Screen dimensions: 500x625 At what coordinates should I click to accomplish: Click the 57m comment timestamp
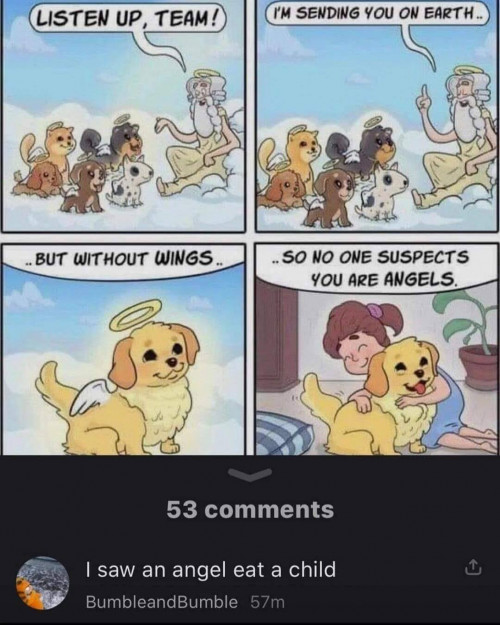(x=268, y=602)
